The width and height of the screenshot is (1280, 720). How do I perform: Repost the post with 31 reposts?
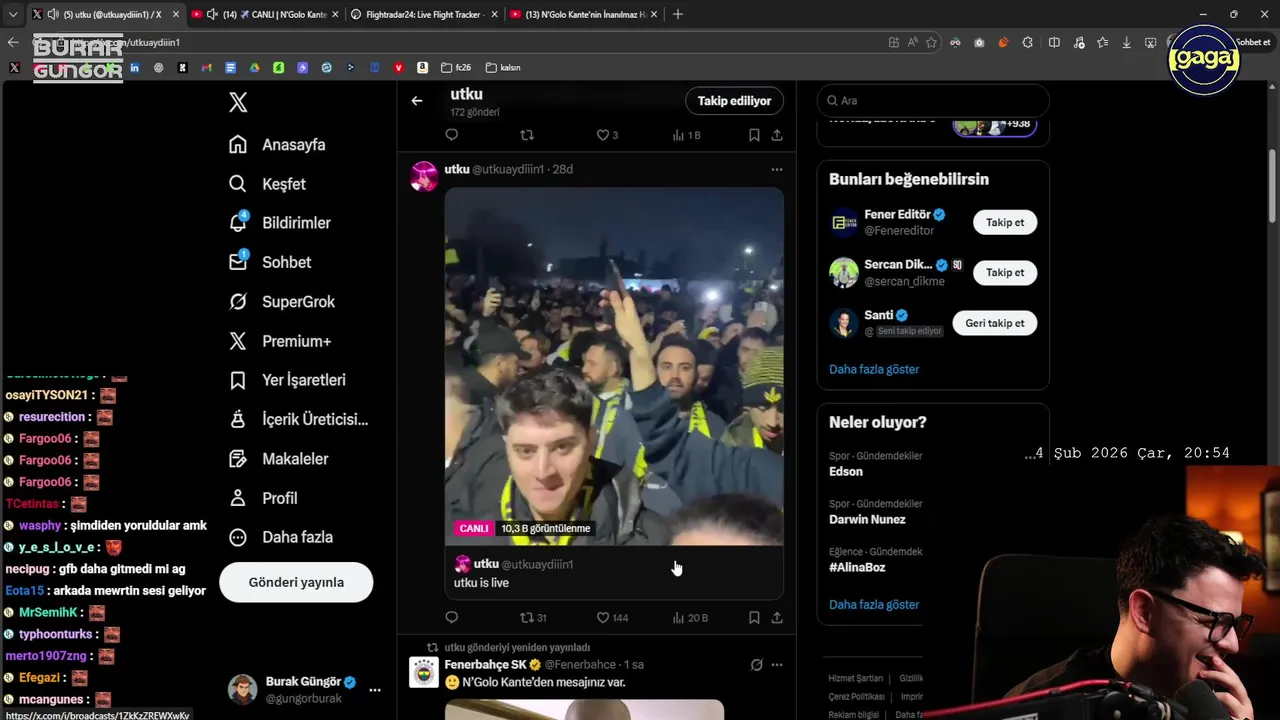tap(534, 618)
